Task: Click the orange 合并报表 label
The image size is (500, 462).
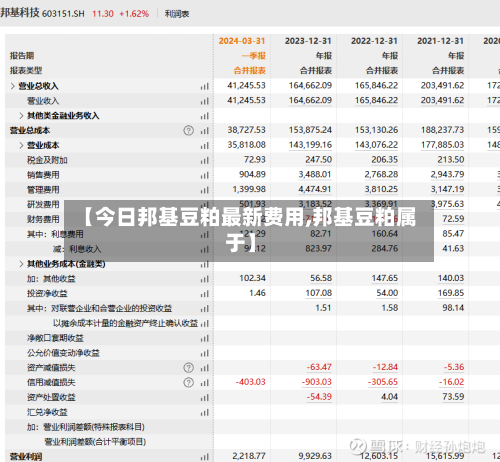Action: (250, 71)
